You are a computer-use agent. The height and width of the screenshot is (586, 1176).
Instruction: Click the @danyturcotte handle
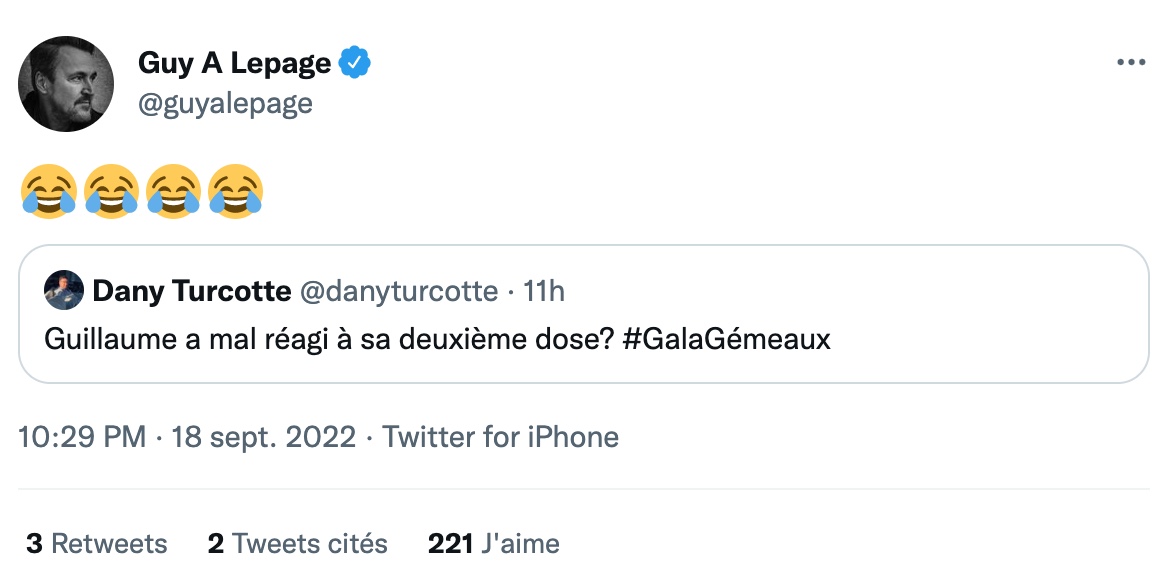[398, 291]
